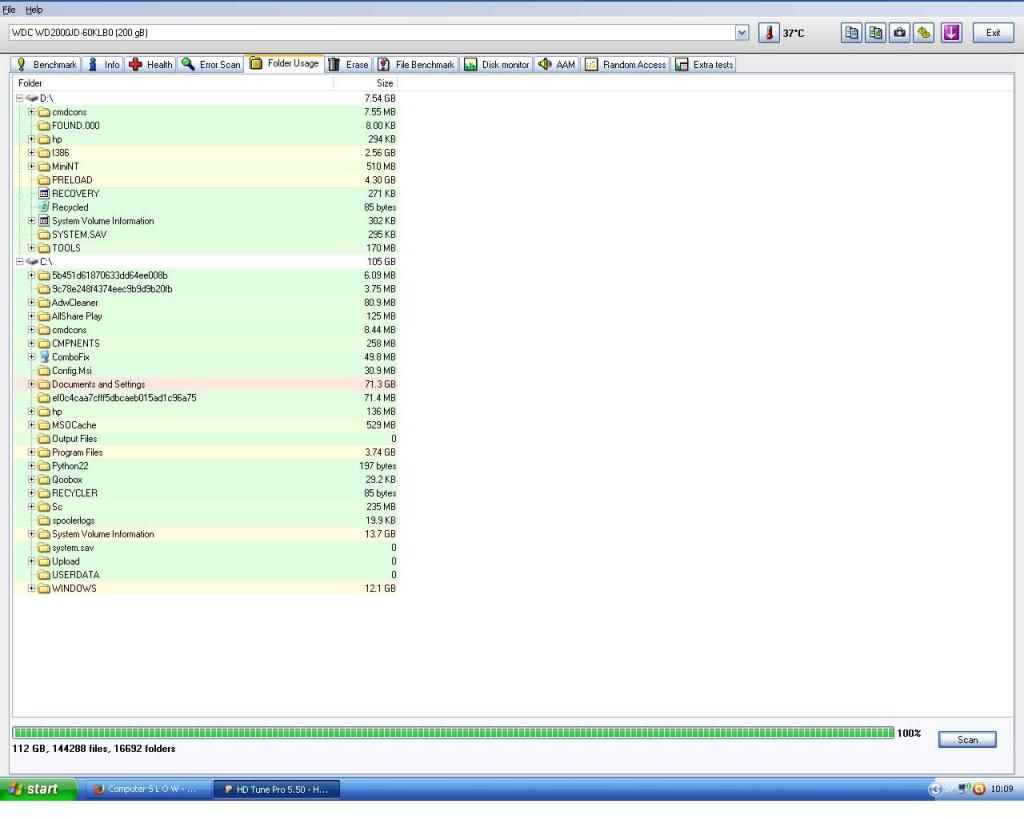This screenshot has width=1024, height=819.
Task: Expand the Program Files folder node
Action: click(x=32, y=453)
